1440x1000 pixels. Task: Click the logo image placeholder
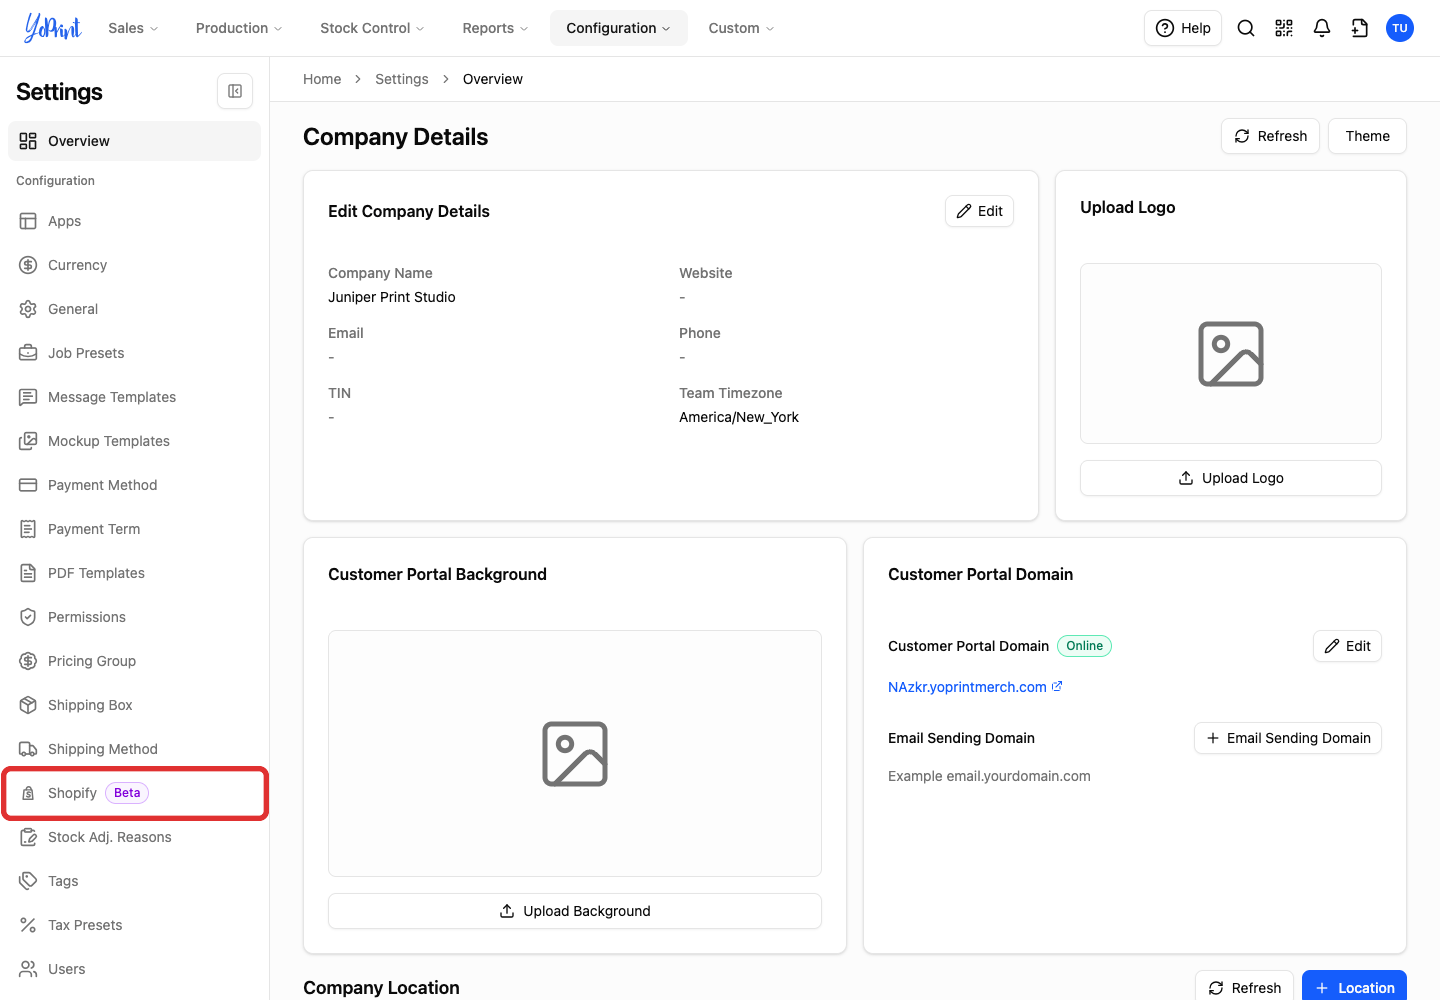[x=1231, y=353]
